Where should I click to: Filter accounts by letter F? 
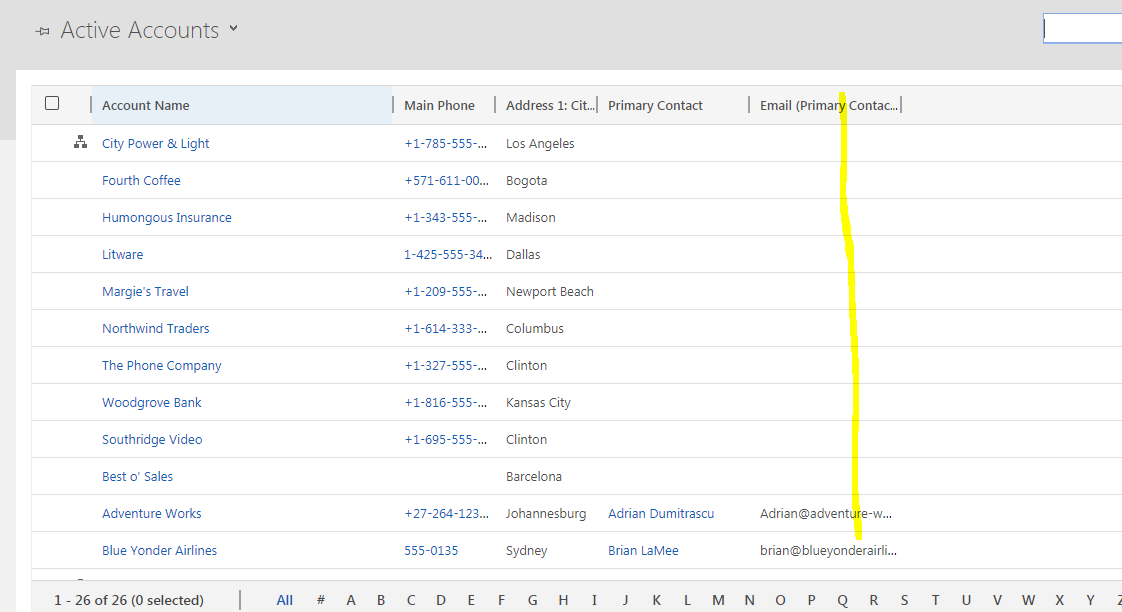502,600
